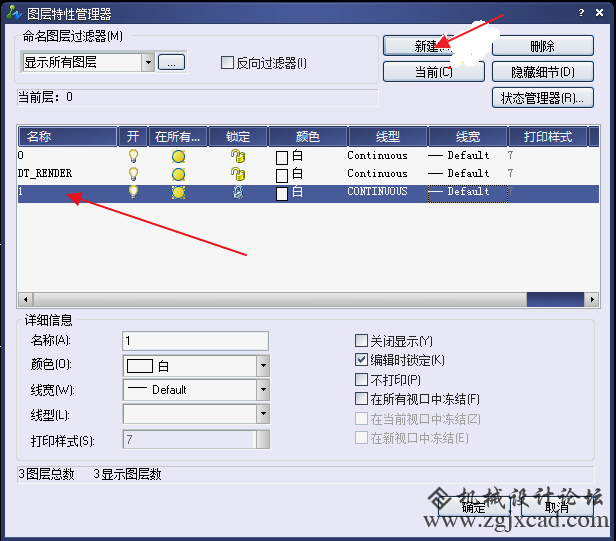
Task: Check freeze in all viewports (F)
Action: click(361, 398)
